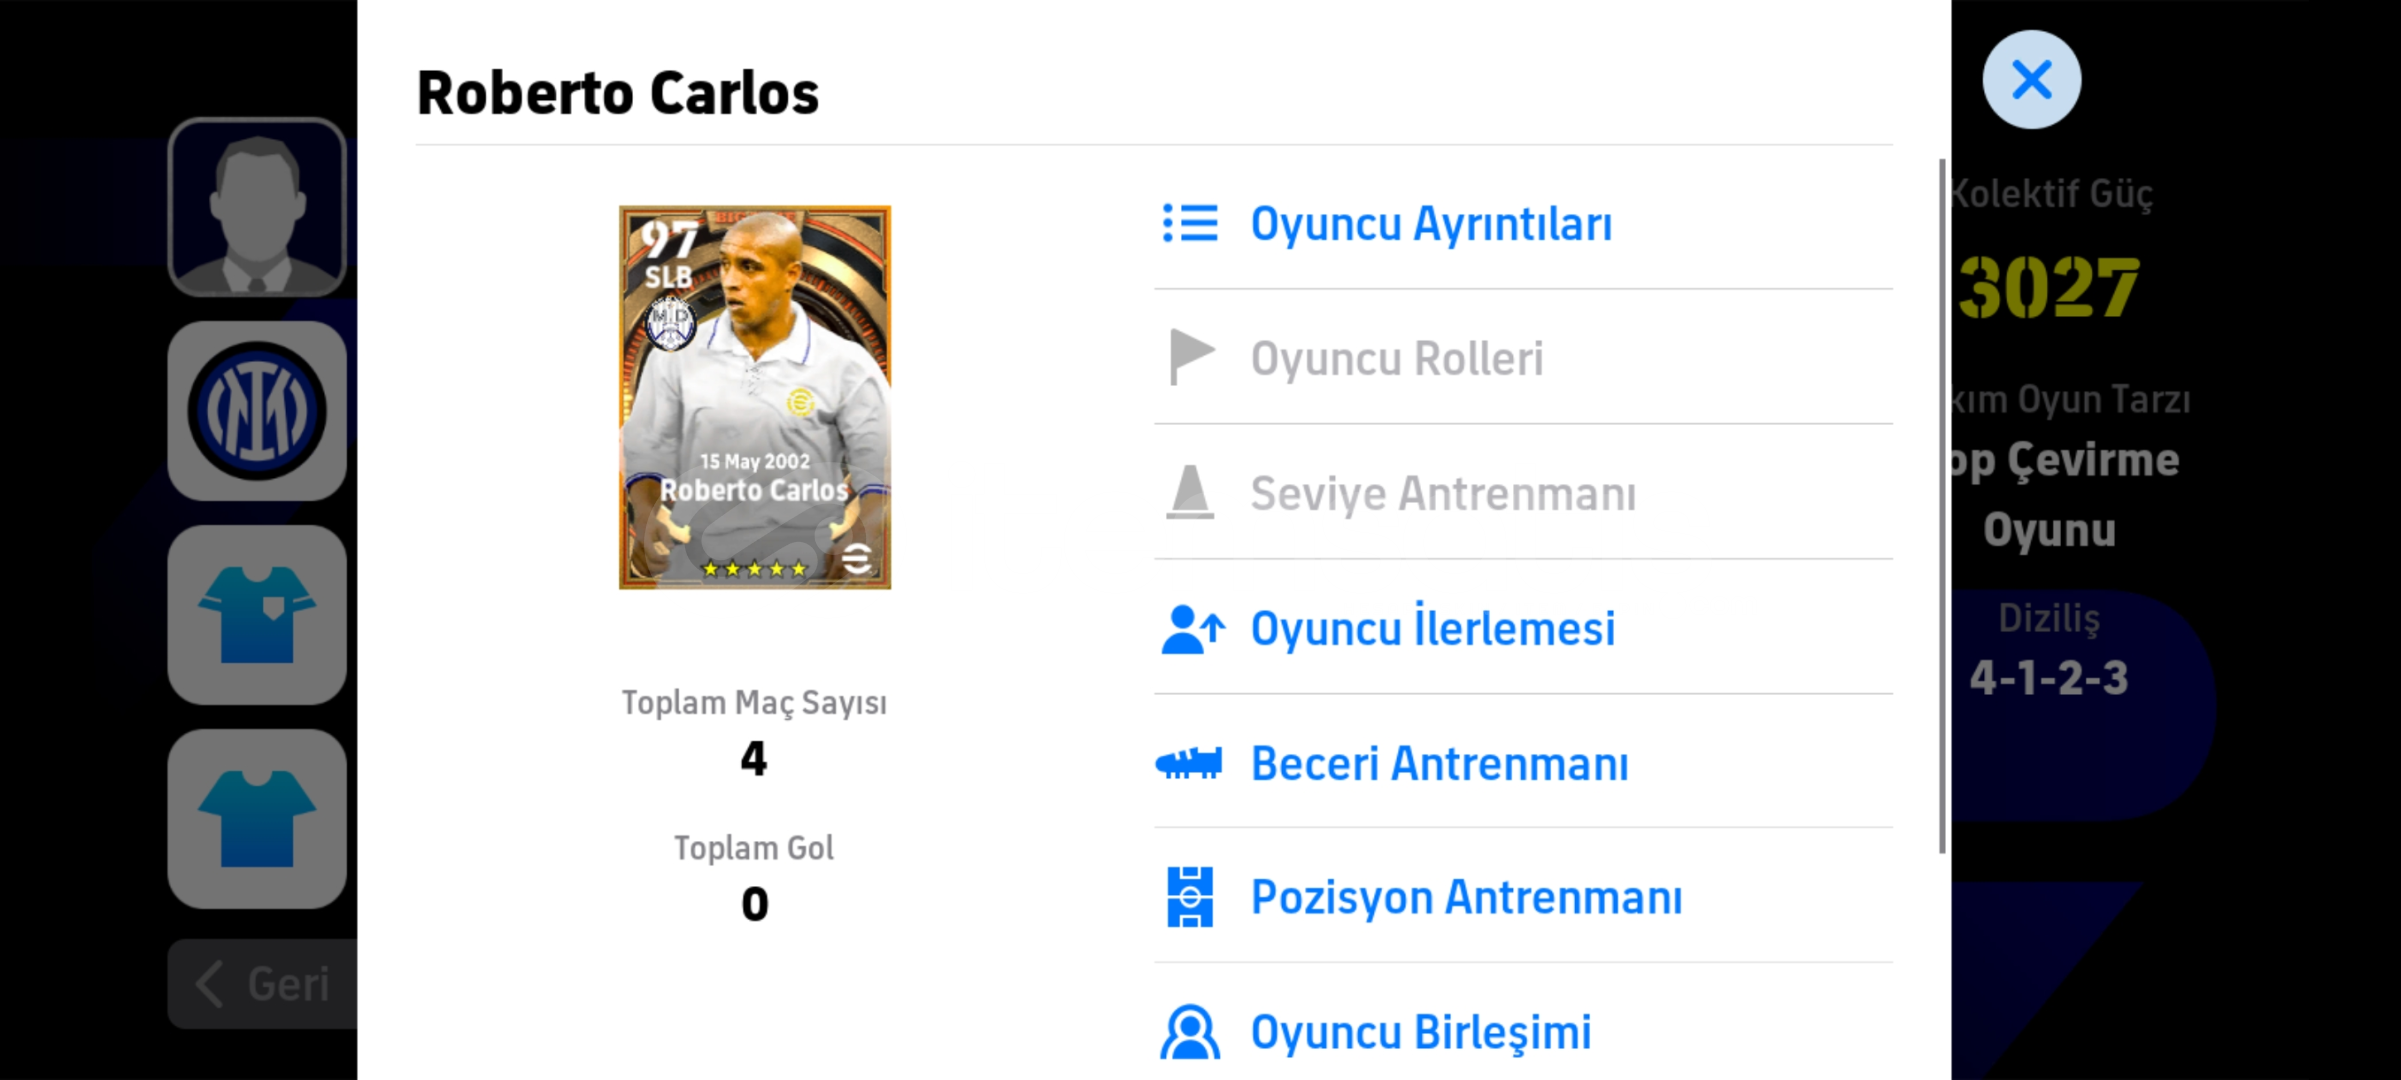Open the Pozisyon Antrenmanı pitch icon
2401x1080 pixels.
pos(1190,897)
